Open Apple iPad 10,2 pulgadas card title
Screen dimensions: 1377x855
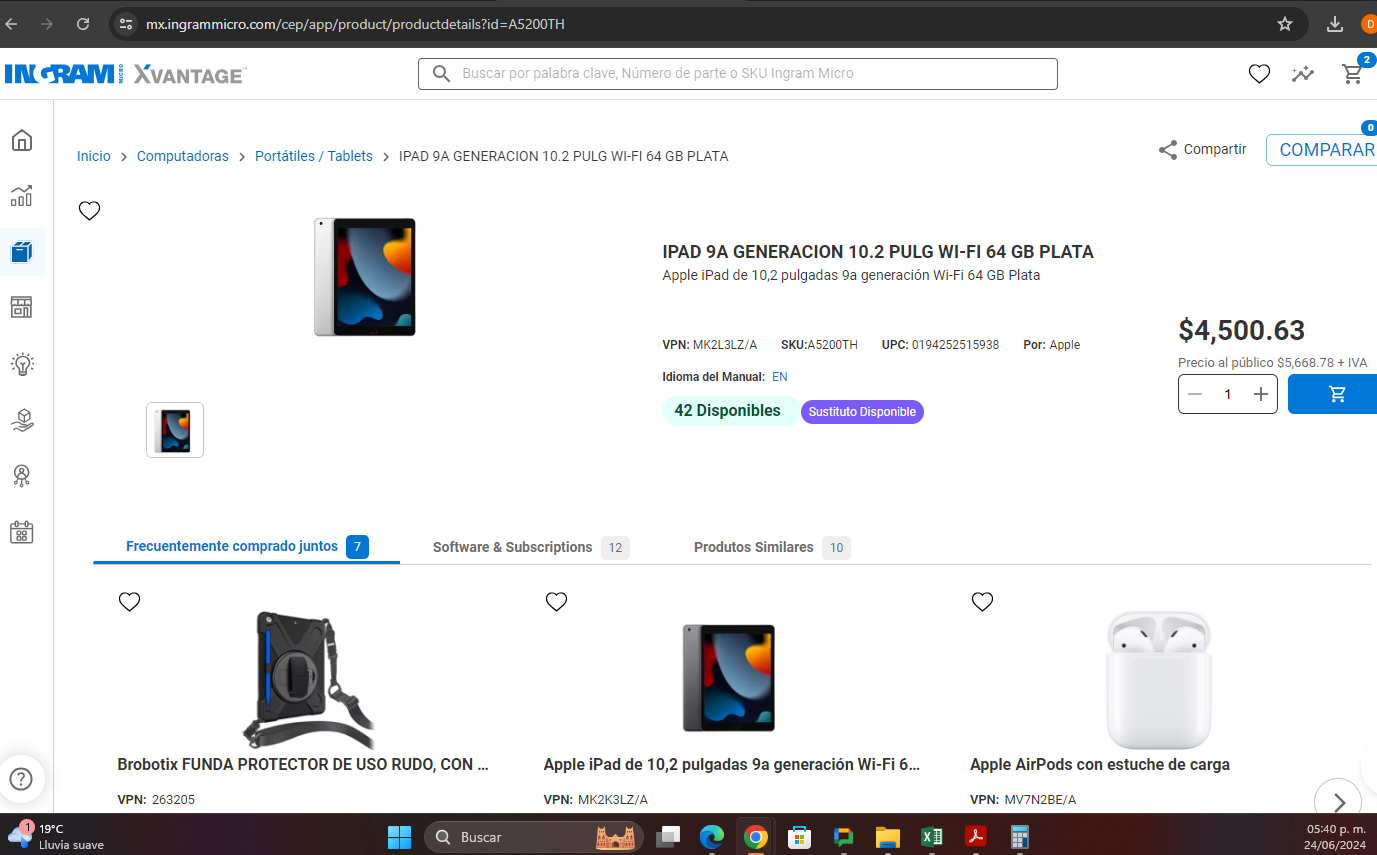coord(731,764)
